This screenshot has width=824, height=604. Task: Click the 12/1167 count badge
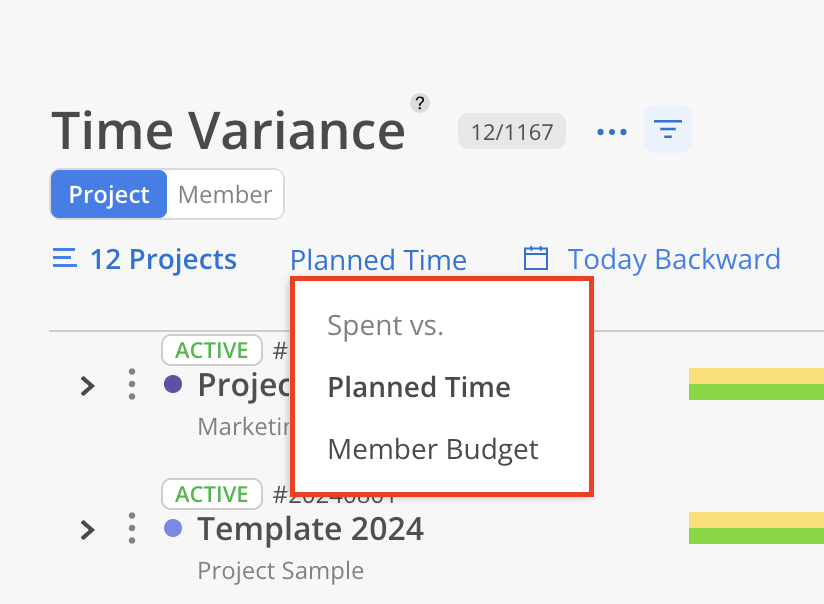click(x=512, y=131)
